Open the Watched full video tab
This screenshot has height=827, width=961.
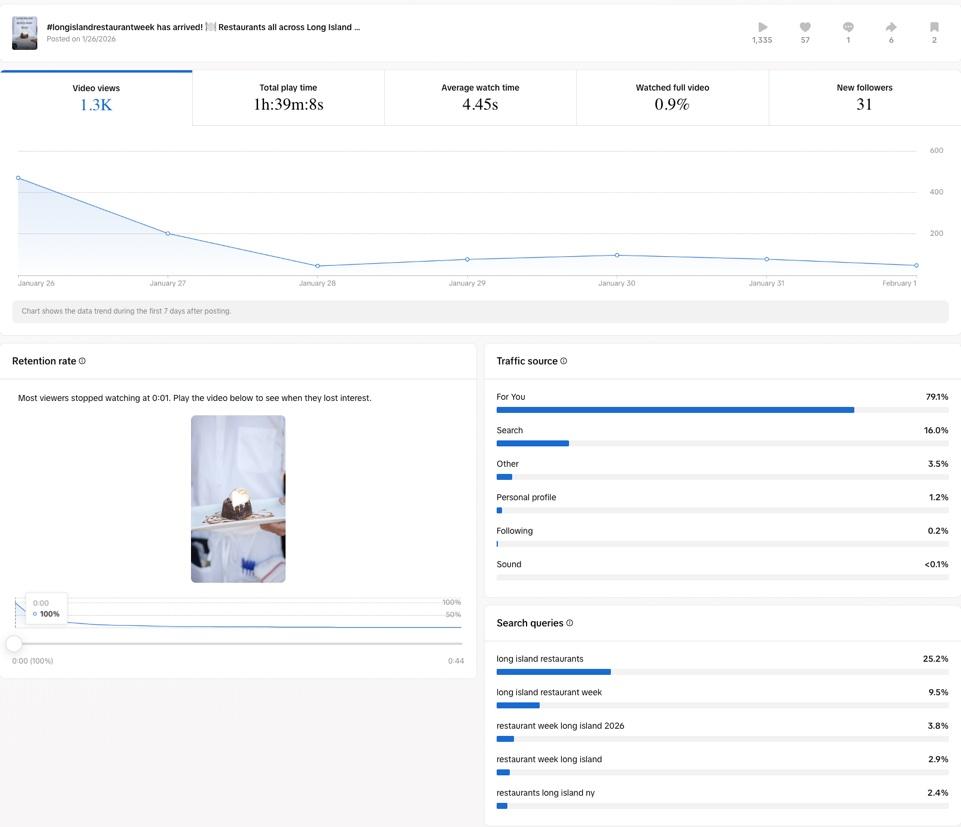coord(672,98)
